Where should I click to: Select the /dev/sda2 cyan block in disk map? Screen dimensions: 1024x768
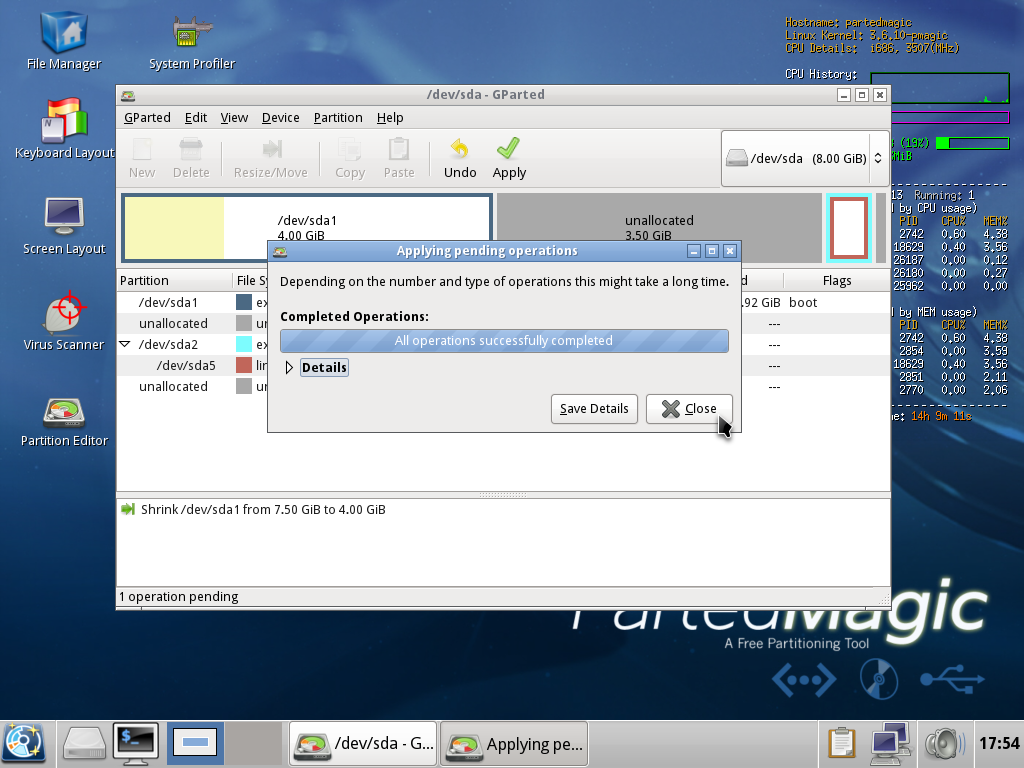tap(848, 228)
